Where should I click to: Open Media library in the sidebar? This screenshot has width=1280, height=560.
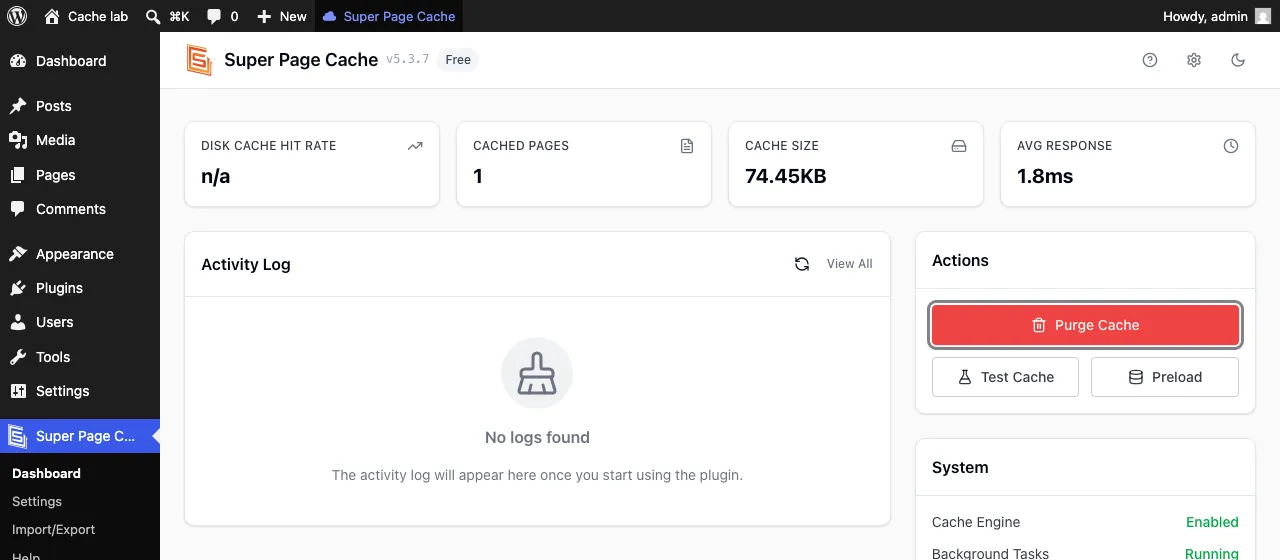coord(80,140)
